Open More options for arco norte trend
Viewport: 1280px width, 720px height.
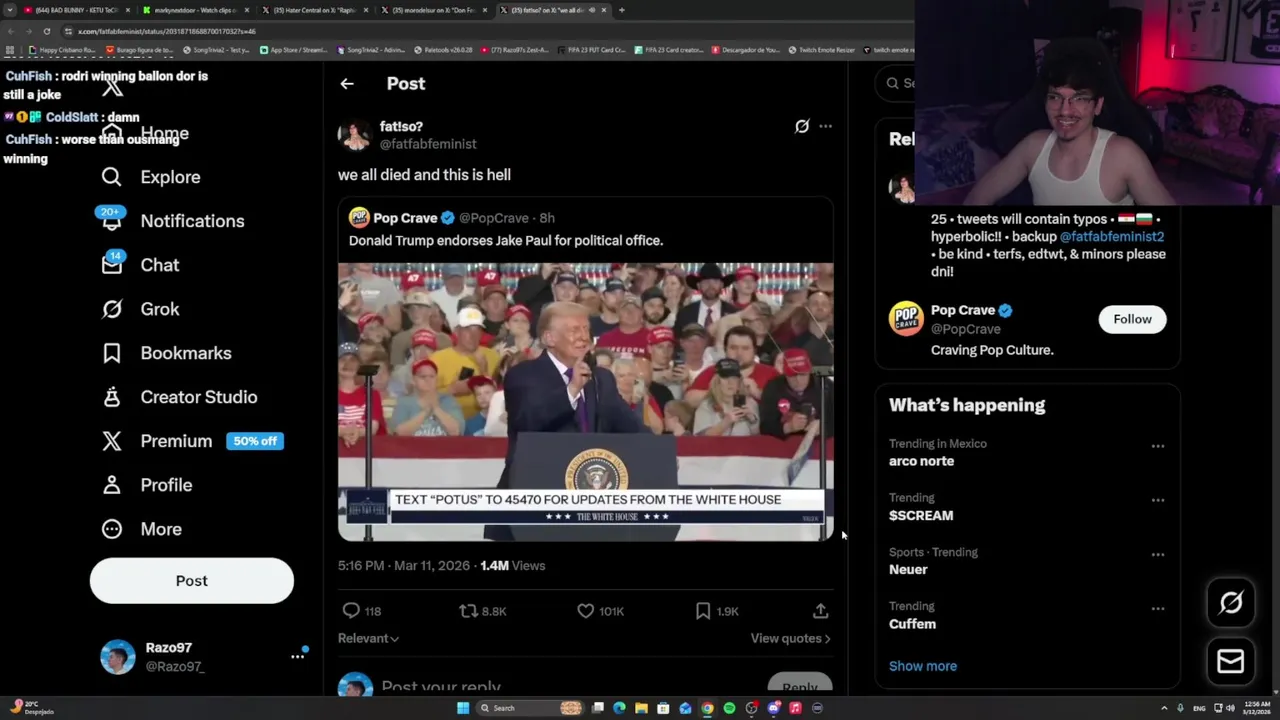point(1158,446)
